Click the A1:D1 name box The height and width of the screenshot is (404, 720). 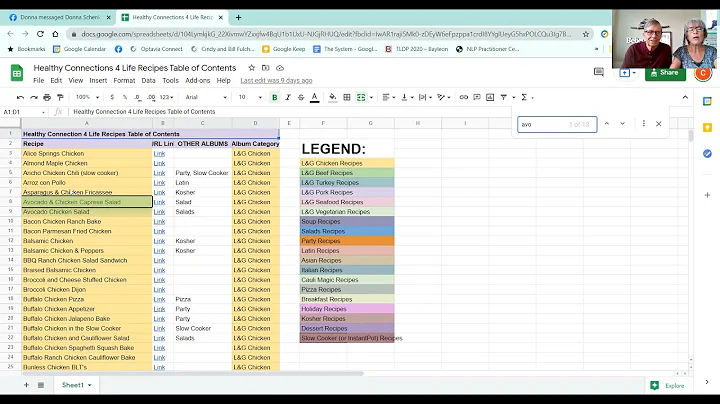24,112
